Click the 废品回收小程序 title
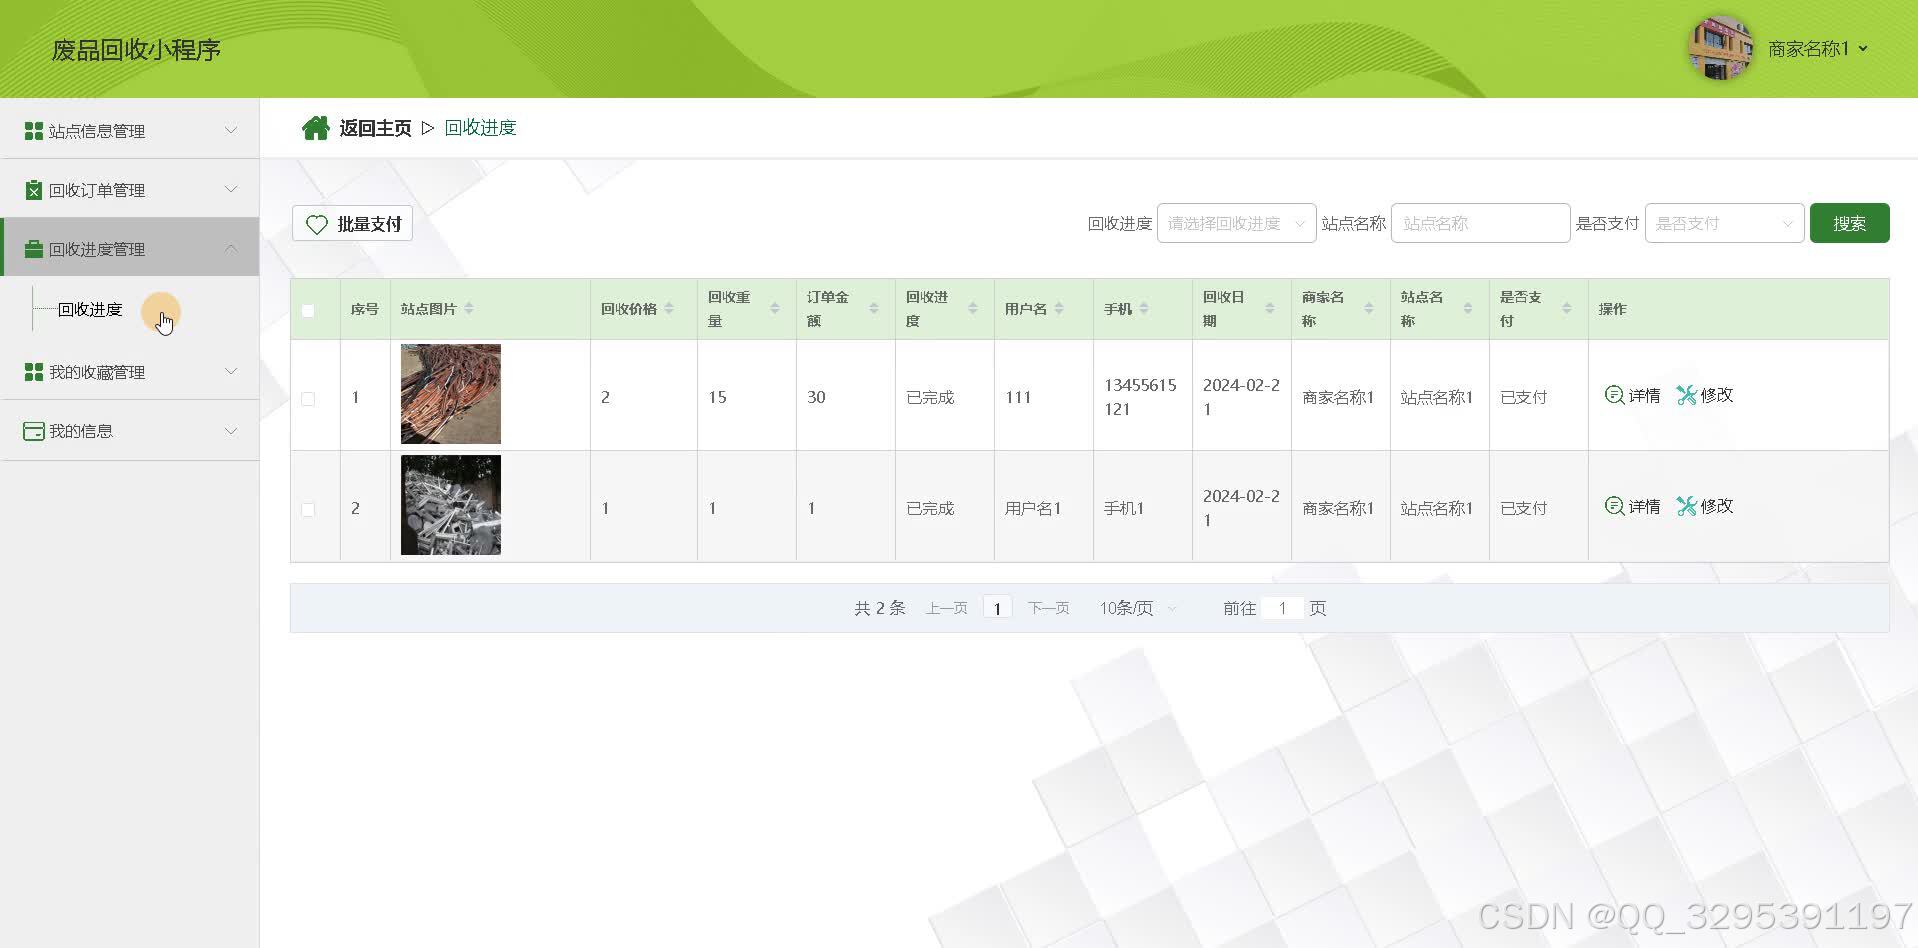The image size is (1918, 948). pos(136,50)
